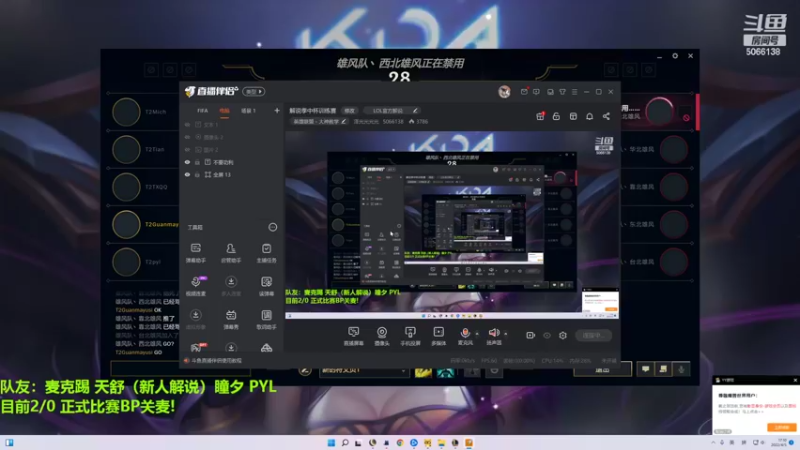Open the gift box icon with red badge

(x=540, y=116)
